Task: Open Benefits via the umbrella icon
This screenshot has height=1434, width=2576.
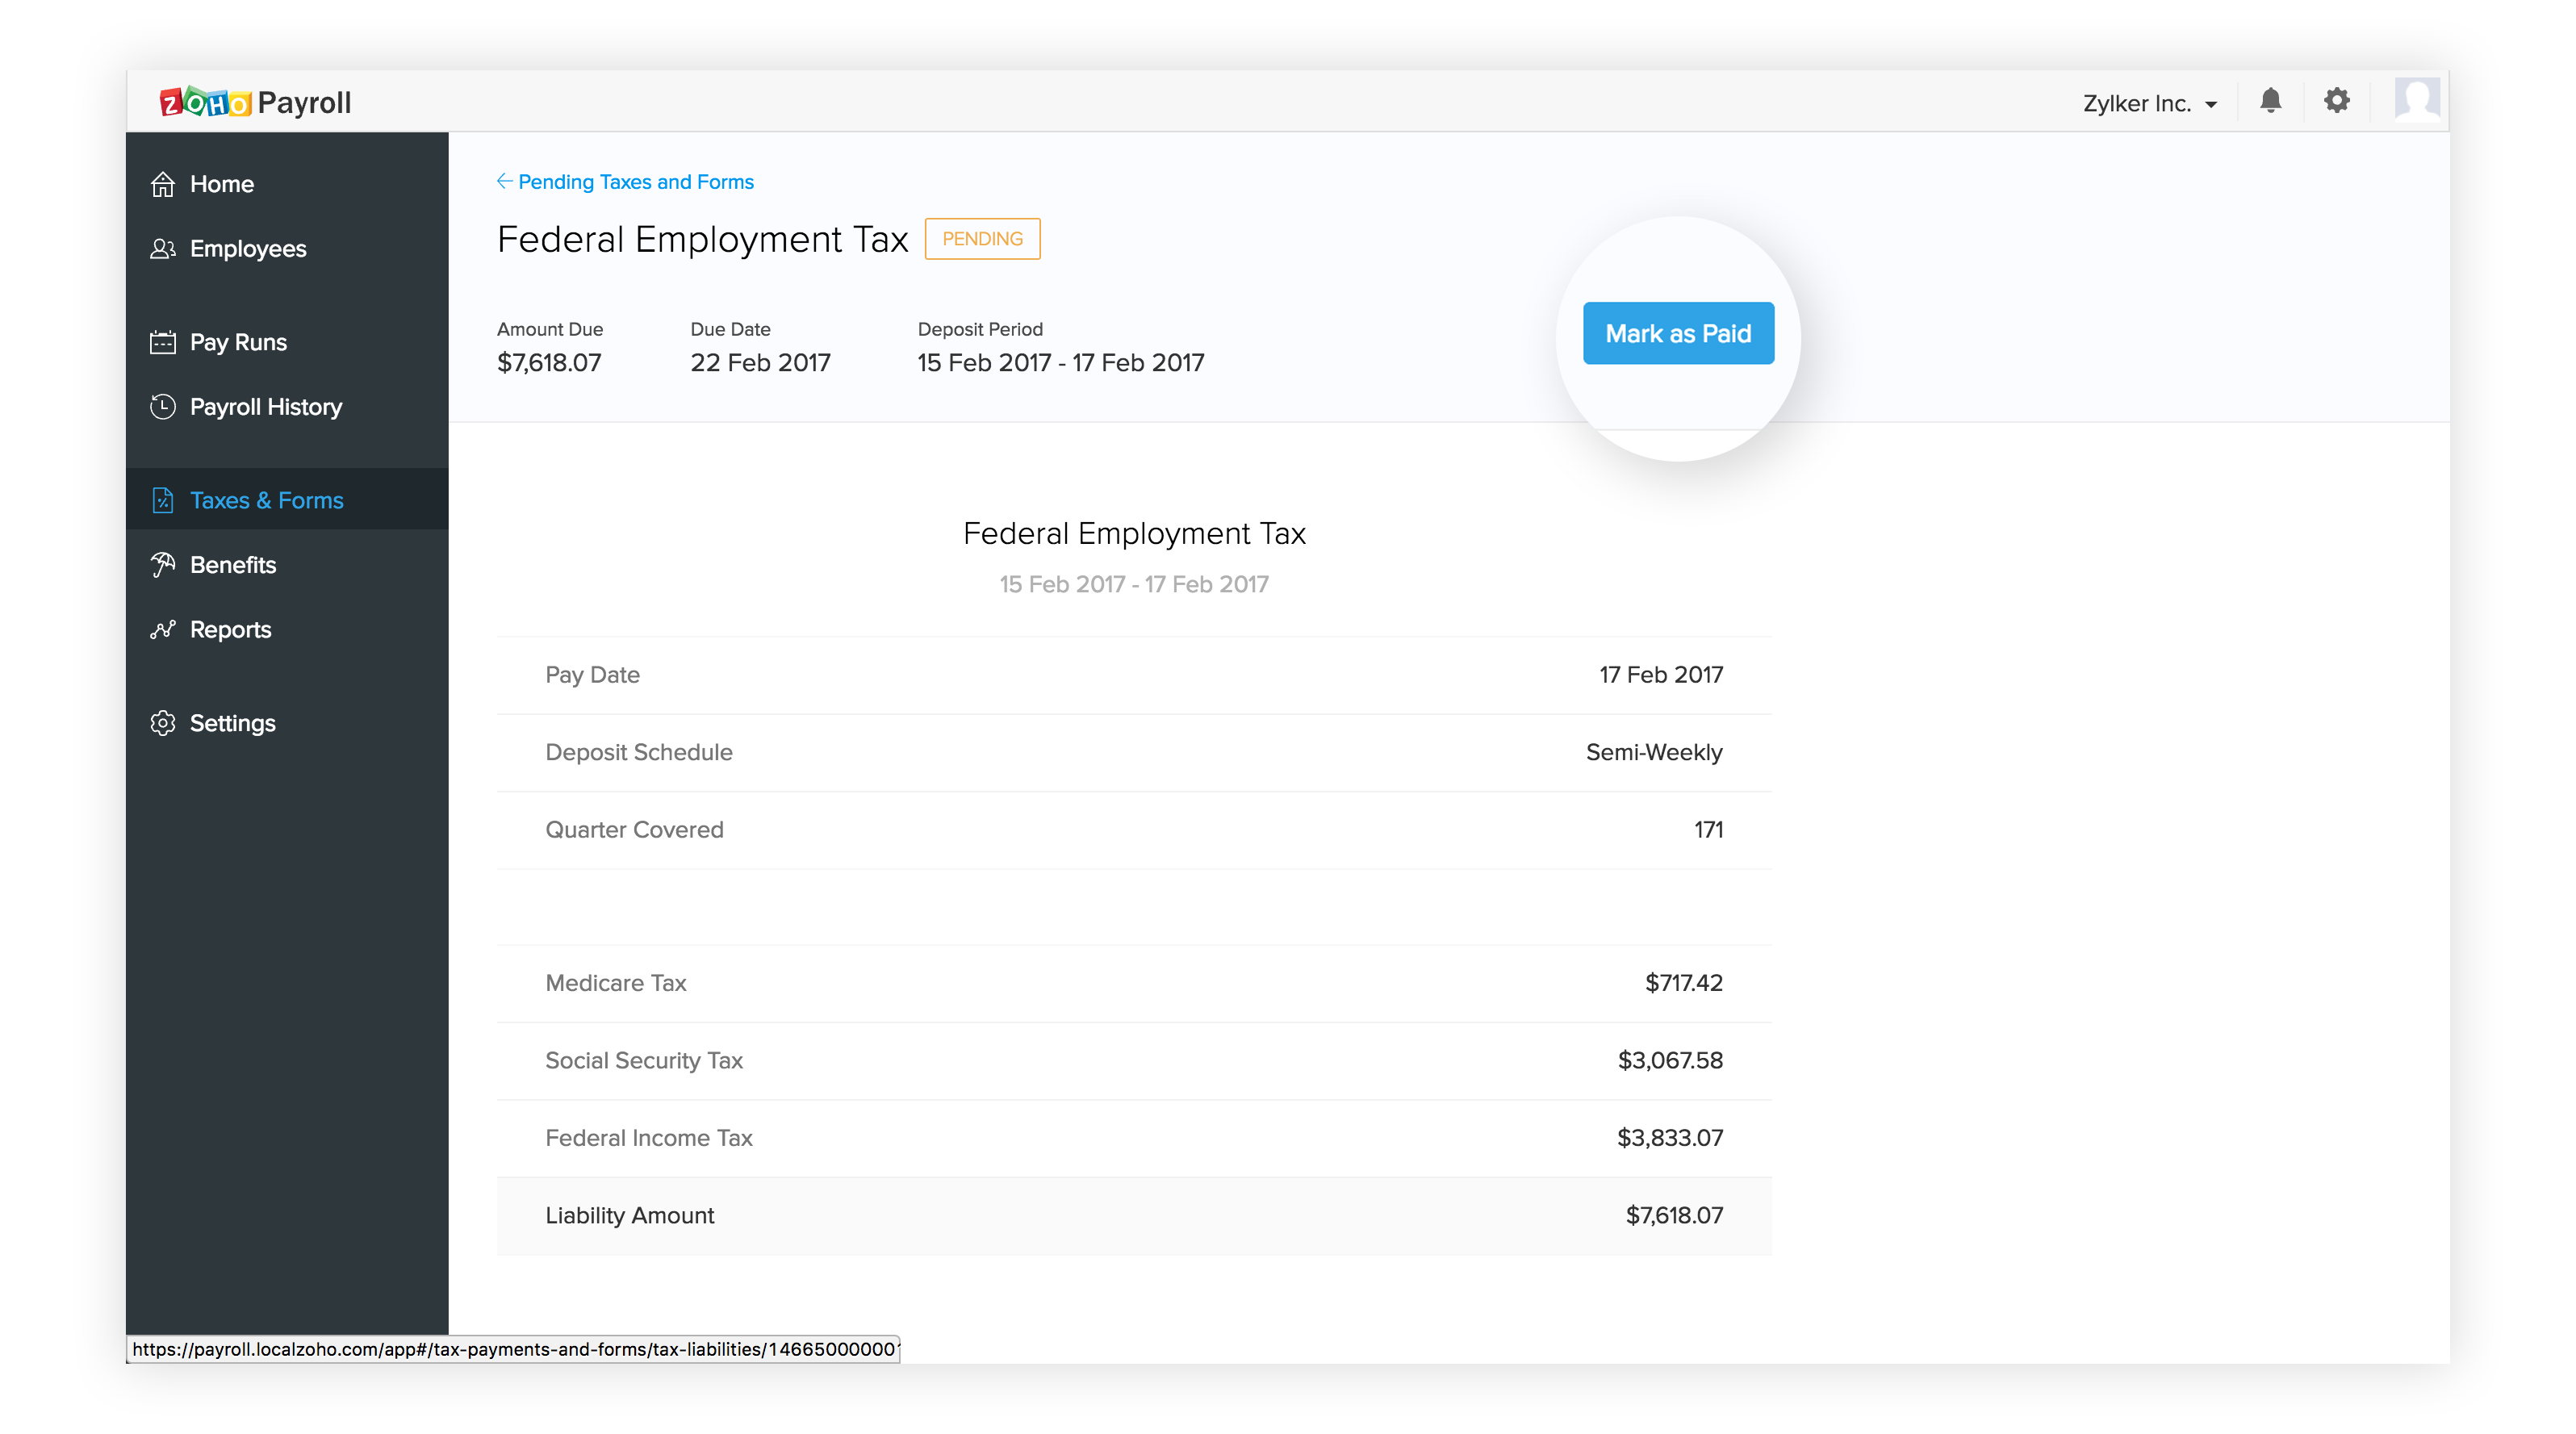Action: (163, 564)
